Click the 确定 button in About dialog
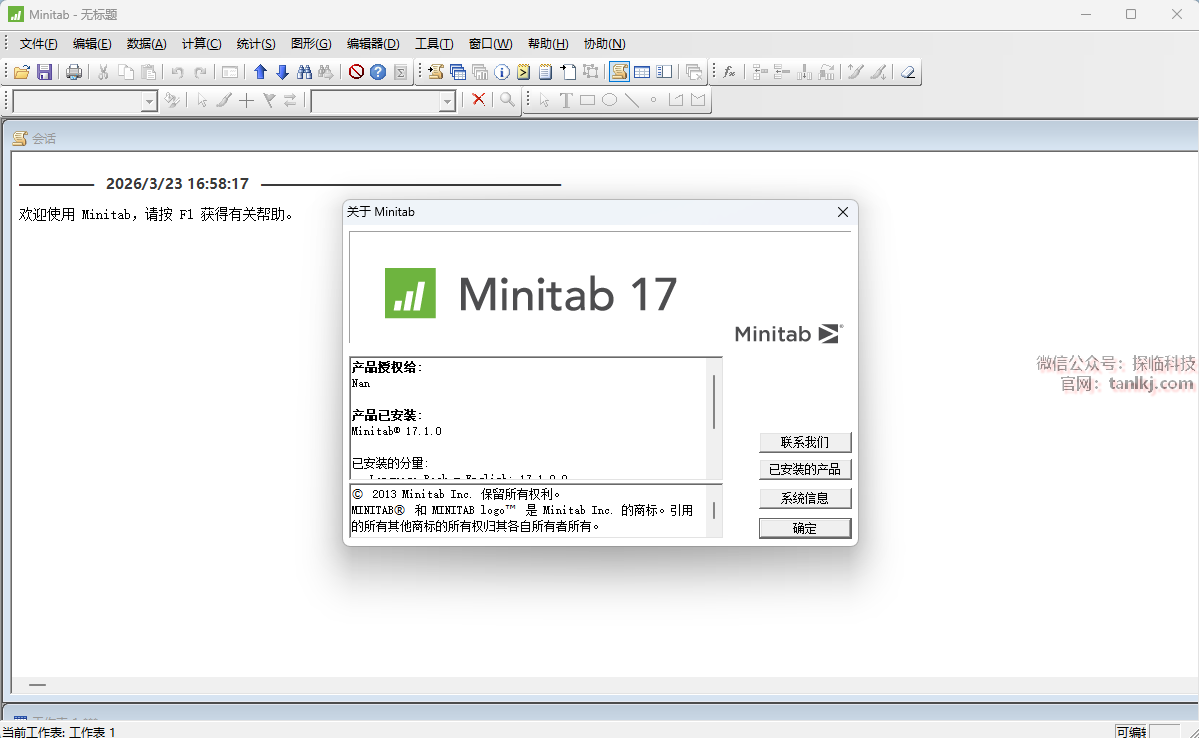 (805, 528)
